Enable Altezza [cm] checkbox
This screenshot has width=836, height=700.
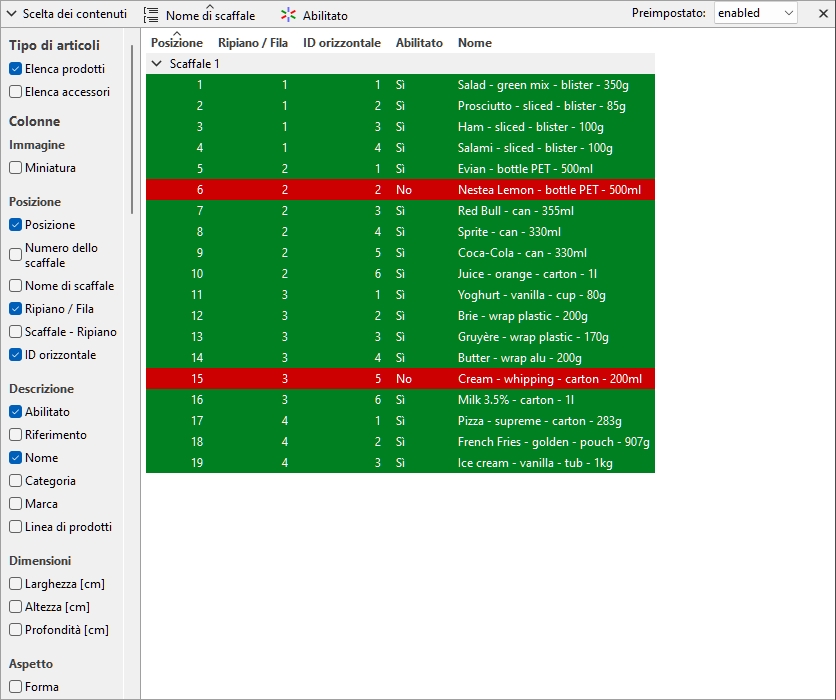15,607
